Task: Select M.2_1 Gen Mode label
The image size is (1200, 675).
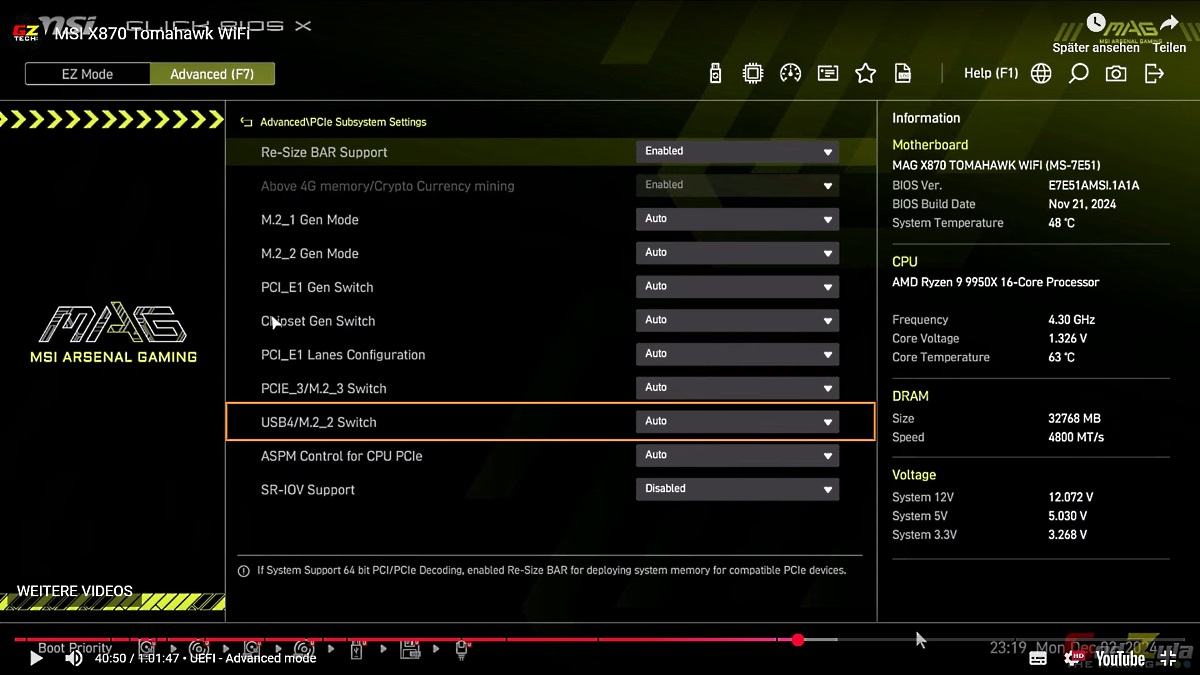Action: pyautogui.click(x=310, y=220)
